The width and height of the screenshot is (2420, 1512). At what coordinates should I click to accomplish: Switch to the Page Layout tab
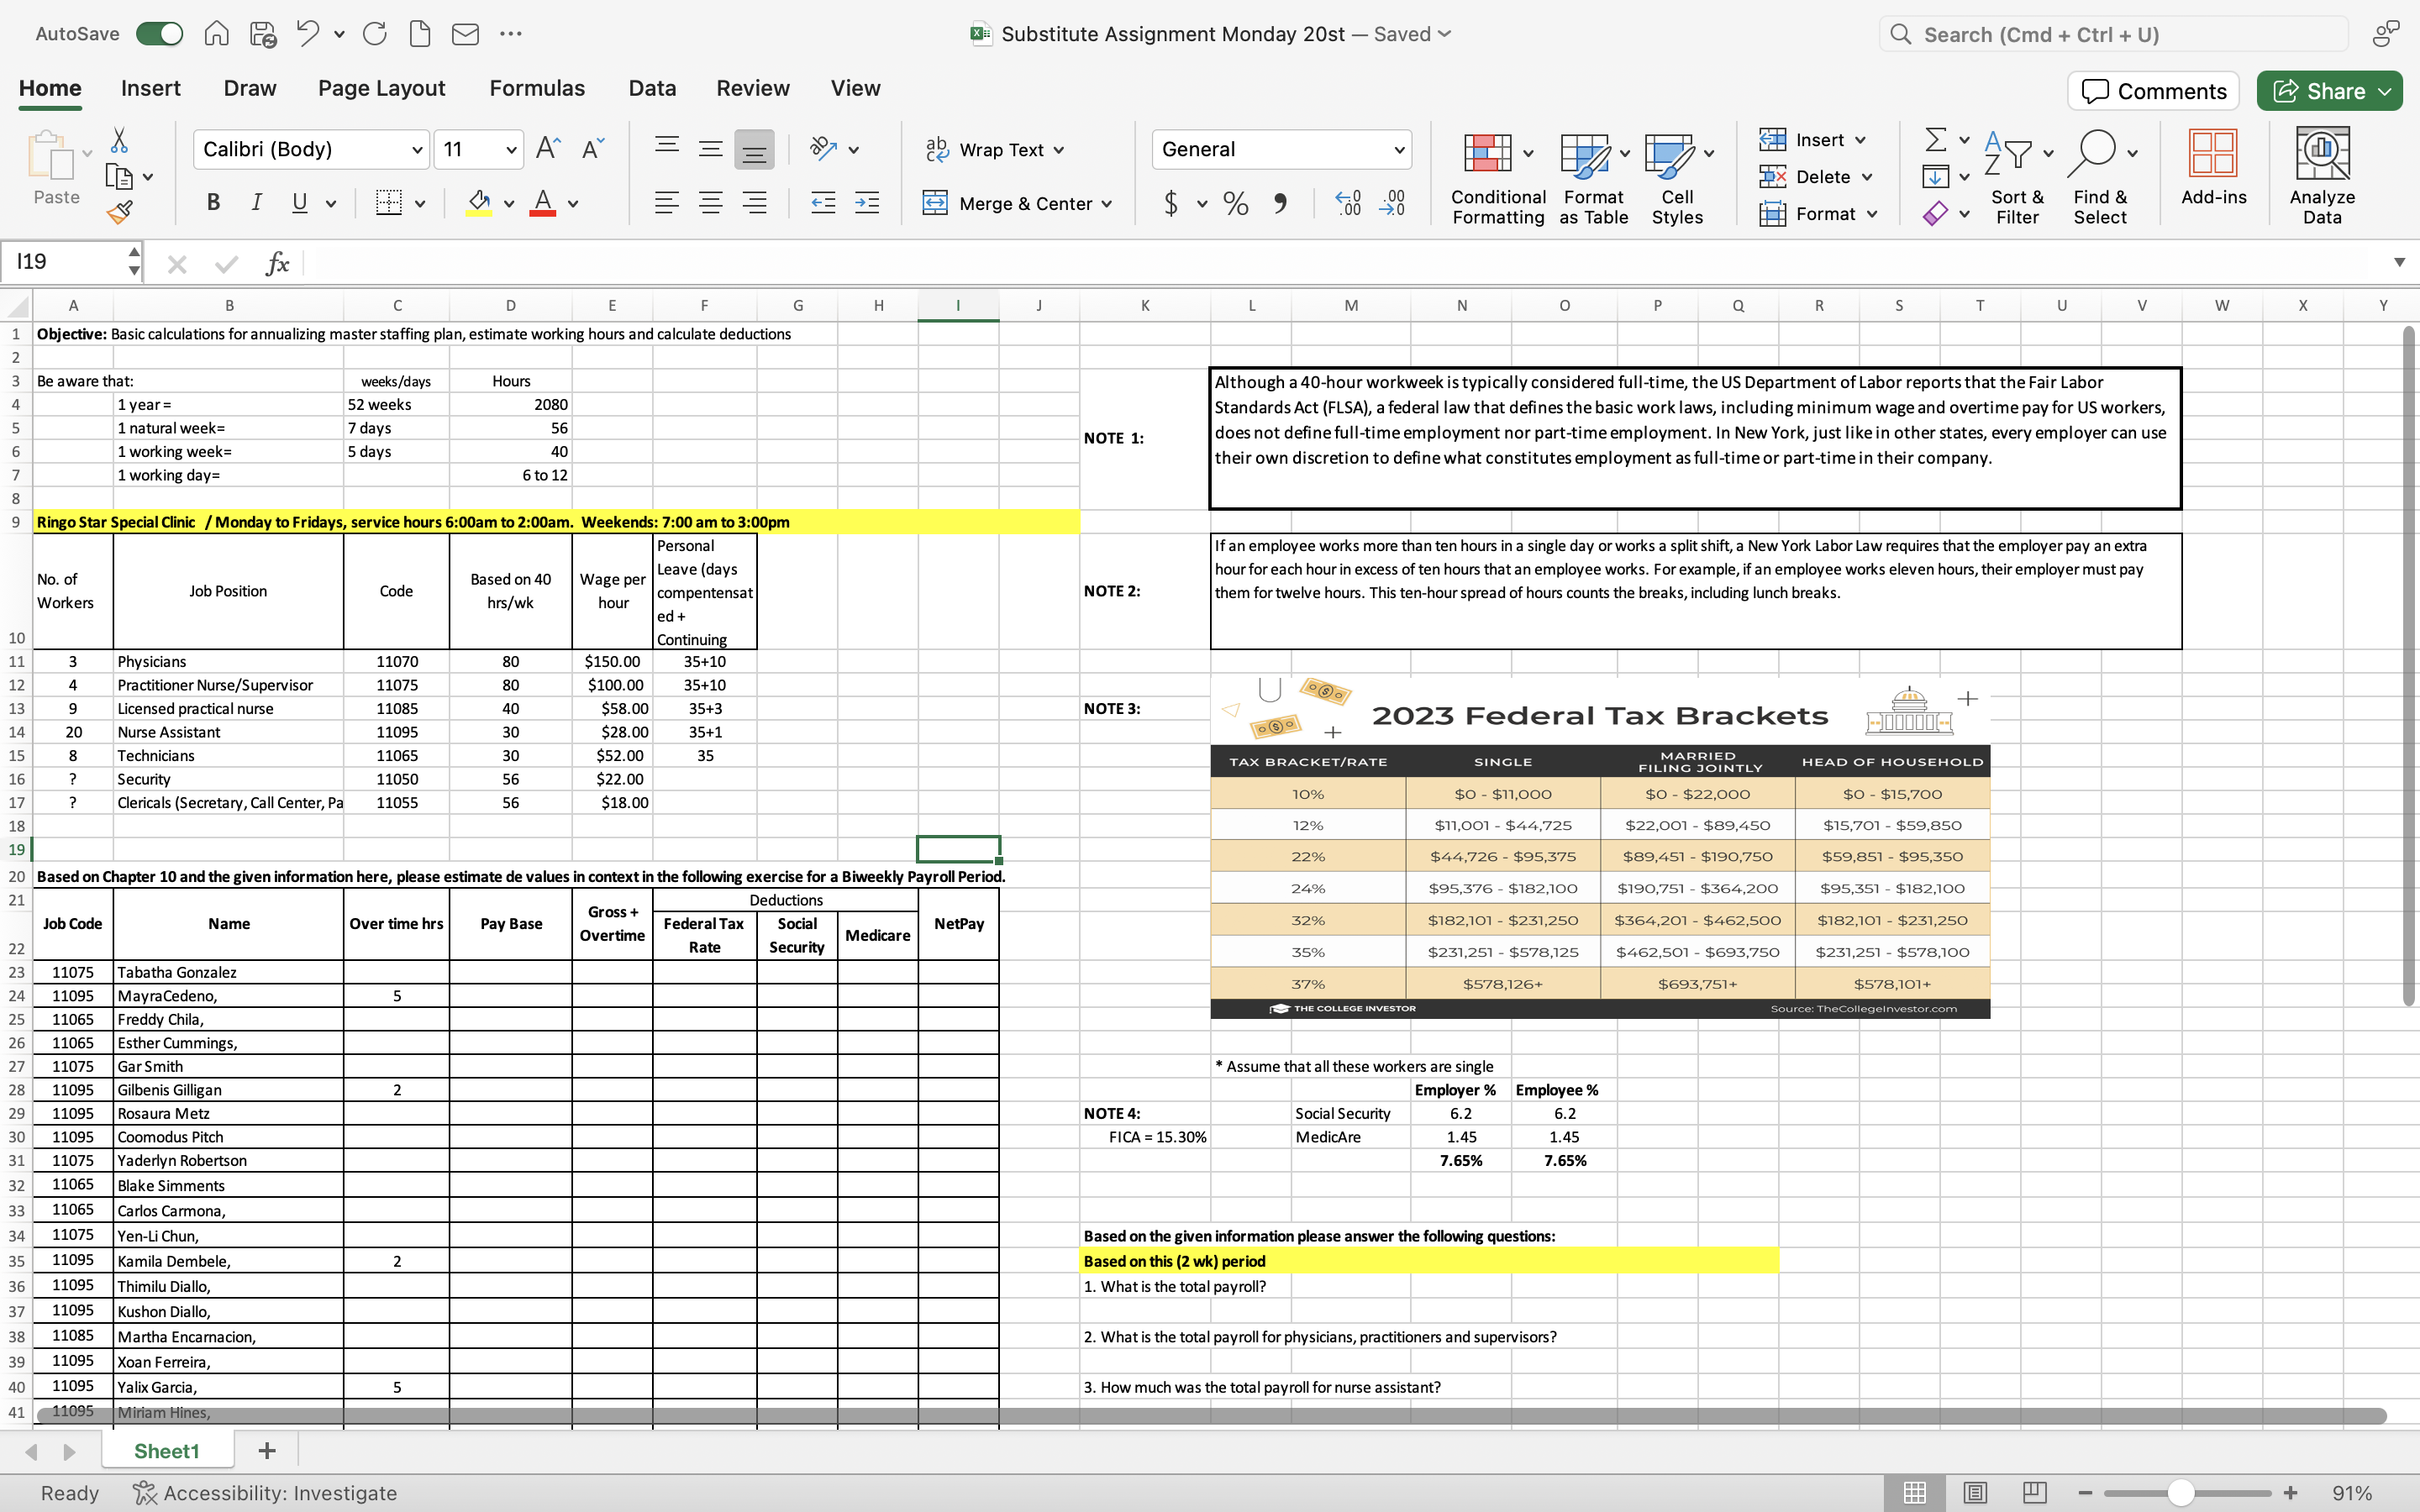[x=381, y=88]
